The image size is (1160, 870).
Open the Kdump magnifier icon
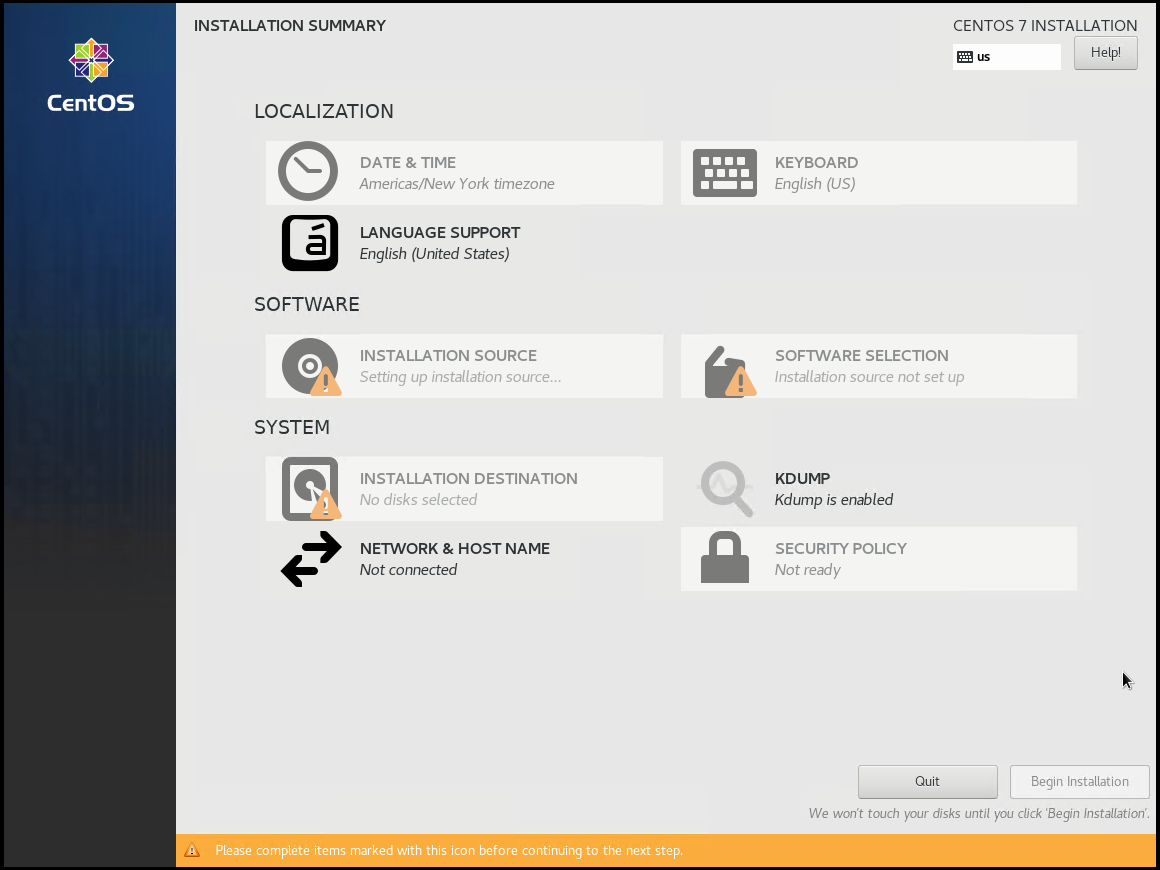[726, 488]
